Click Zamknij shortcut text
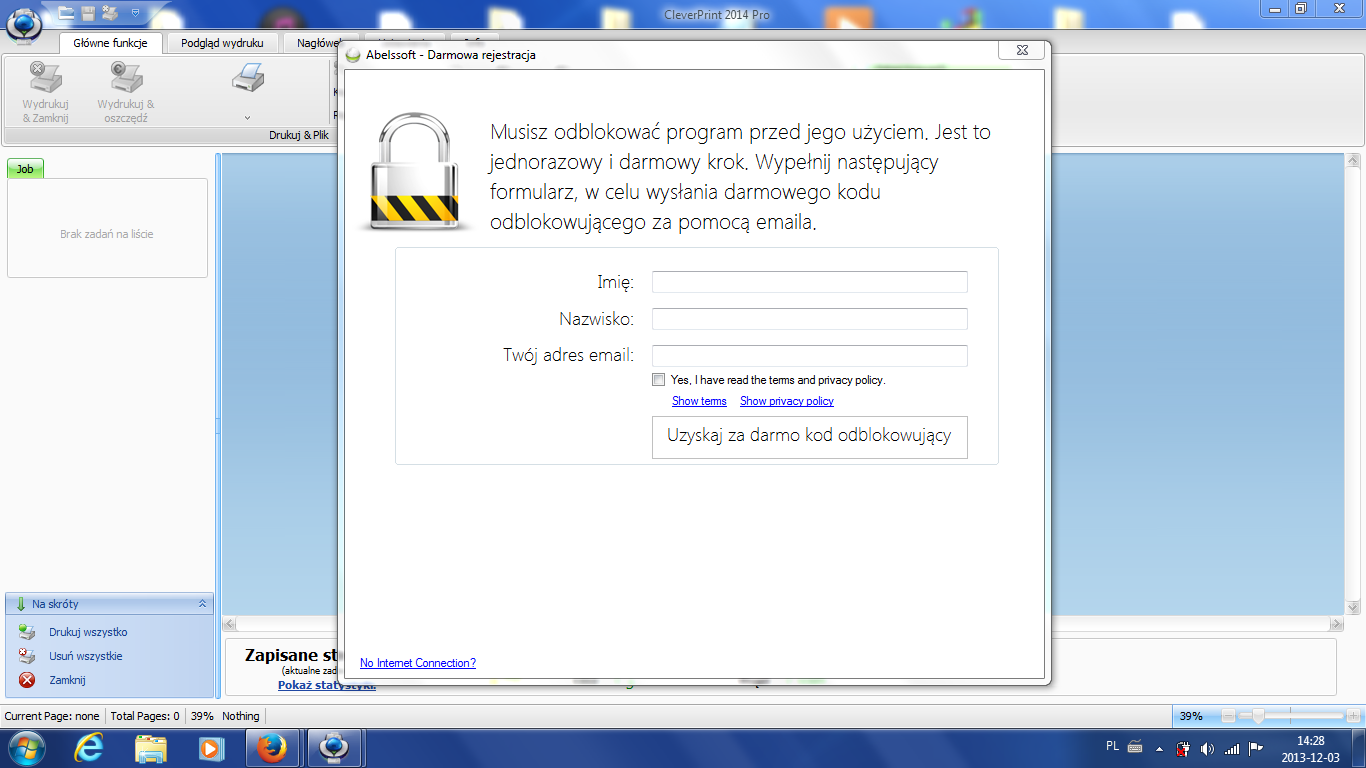The height and width of the screenshot is (768, 1366). point(67,680)
